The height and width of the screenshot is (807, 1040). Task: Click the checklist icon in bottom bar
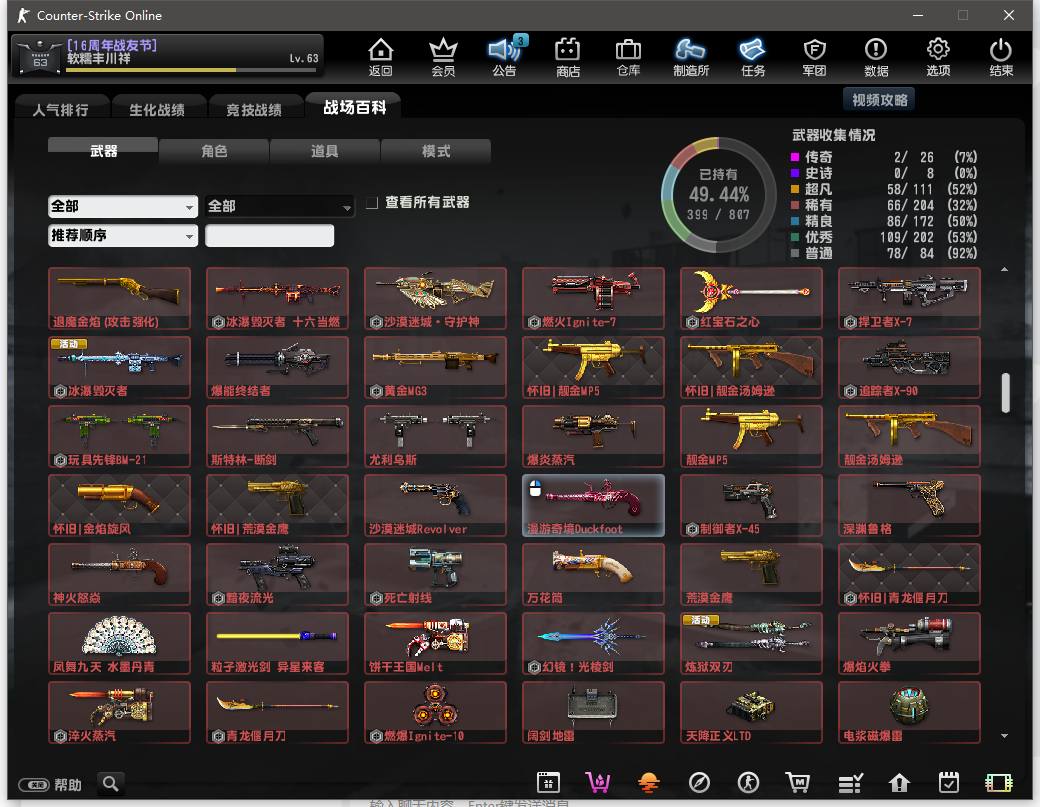click(850, 783)
